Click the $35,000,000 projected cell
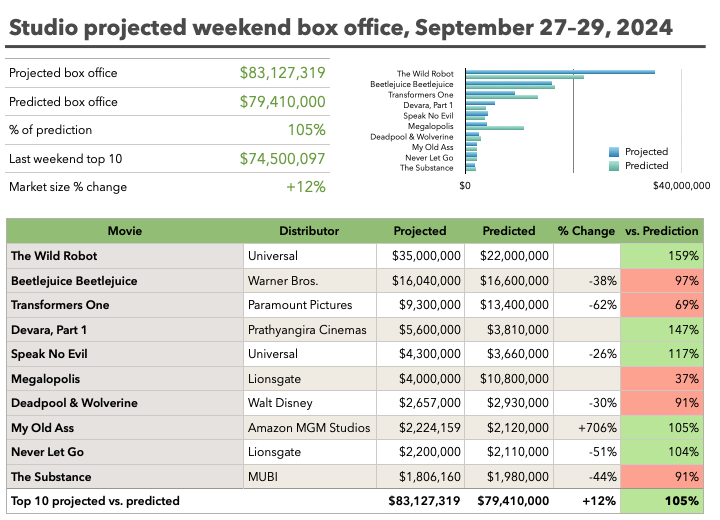Image resolution: width=720 pixels, height=520 pixels. tap(421, 256)
